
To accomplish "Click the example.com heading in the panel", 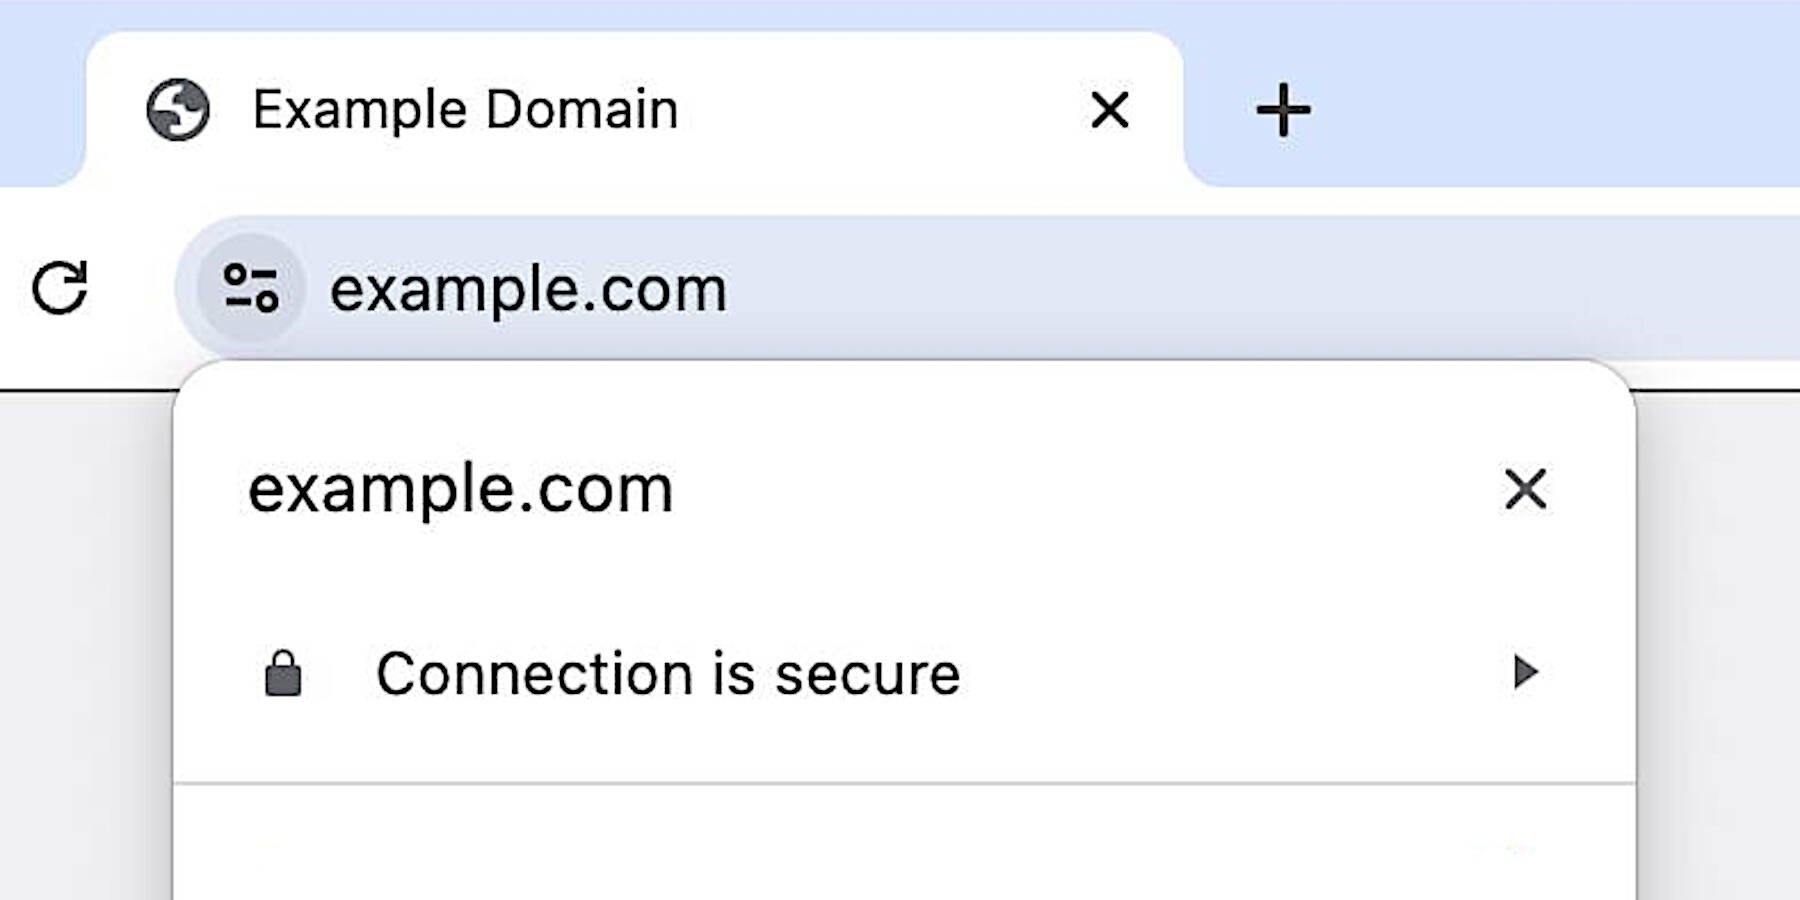I will [x=460, y=489].
